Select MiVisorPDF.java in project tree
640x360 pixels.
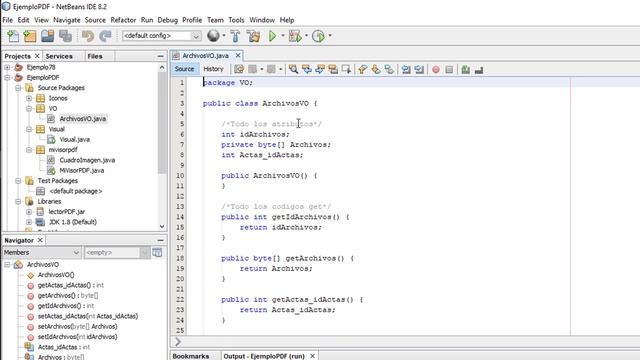coord(82,170)
